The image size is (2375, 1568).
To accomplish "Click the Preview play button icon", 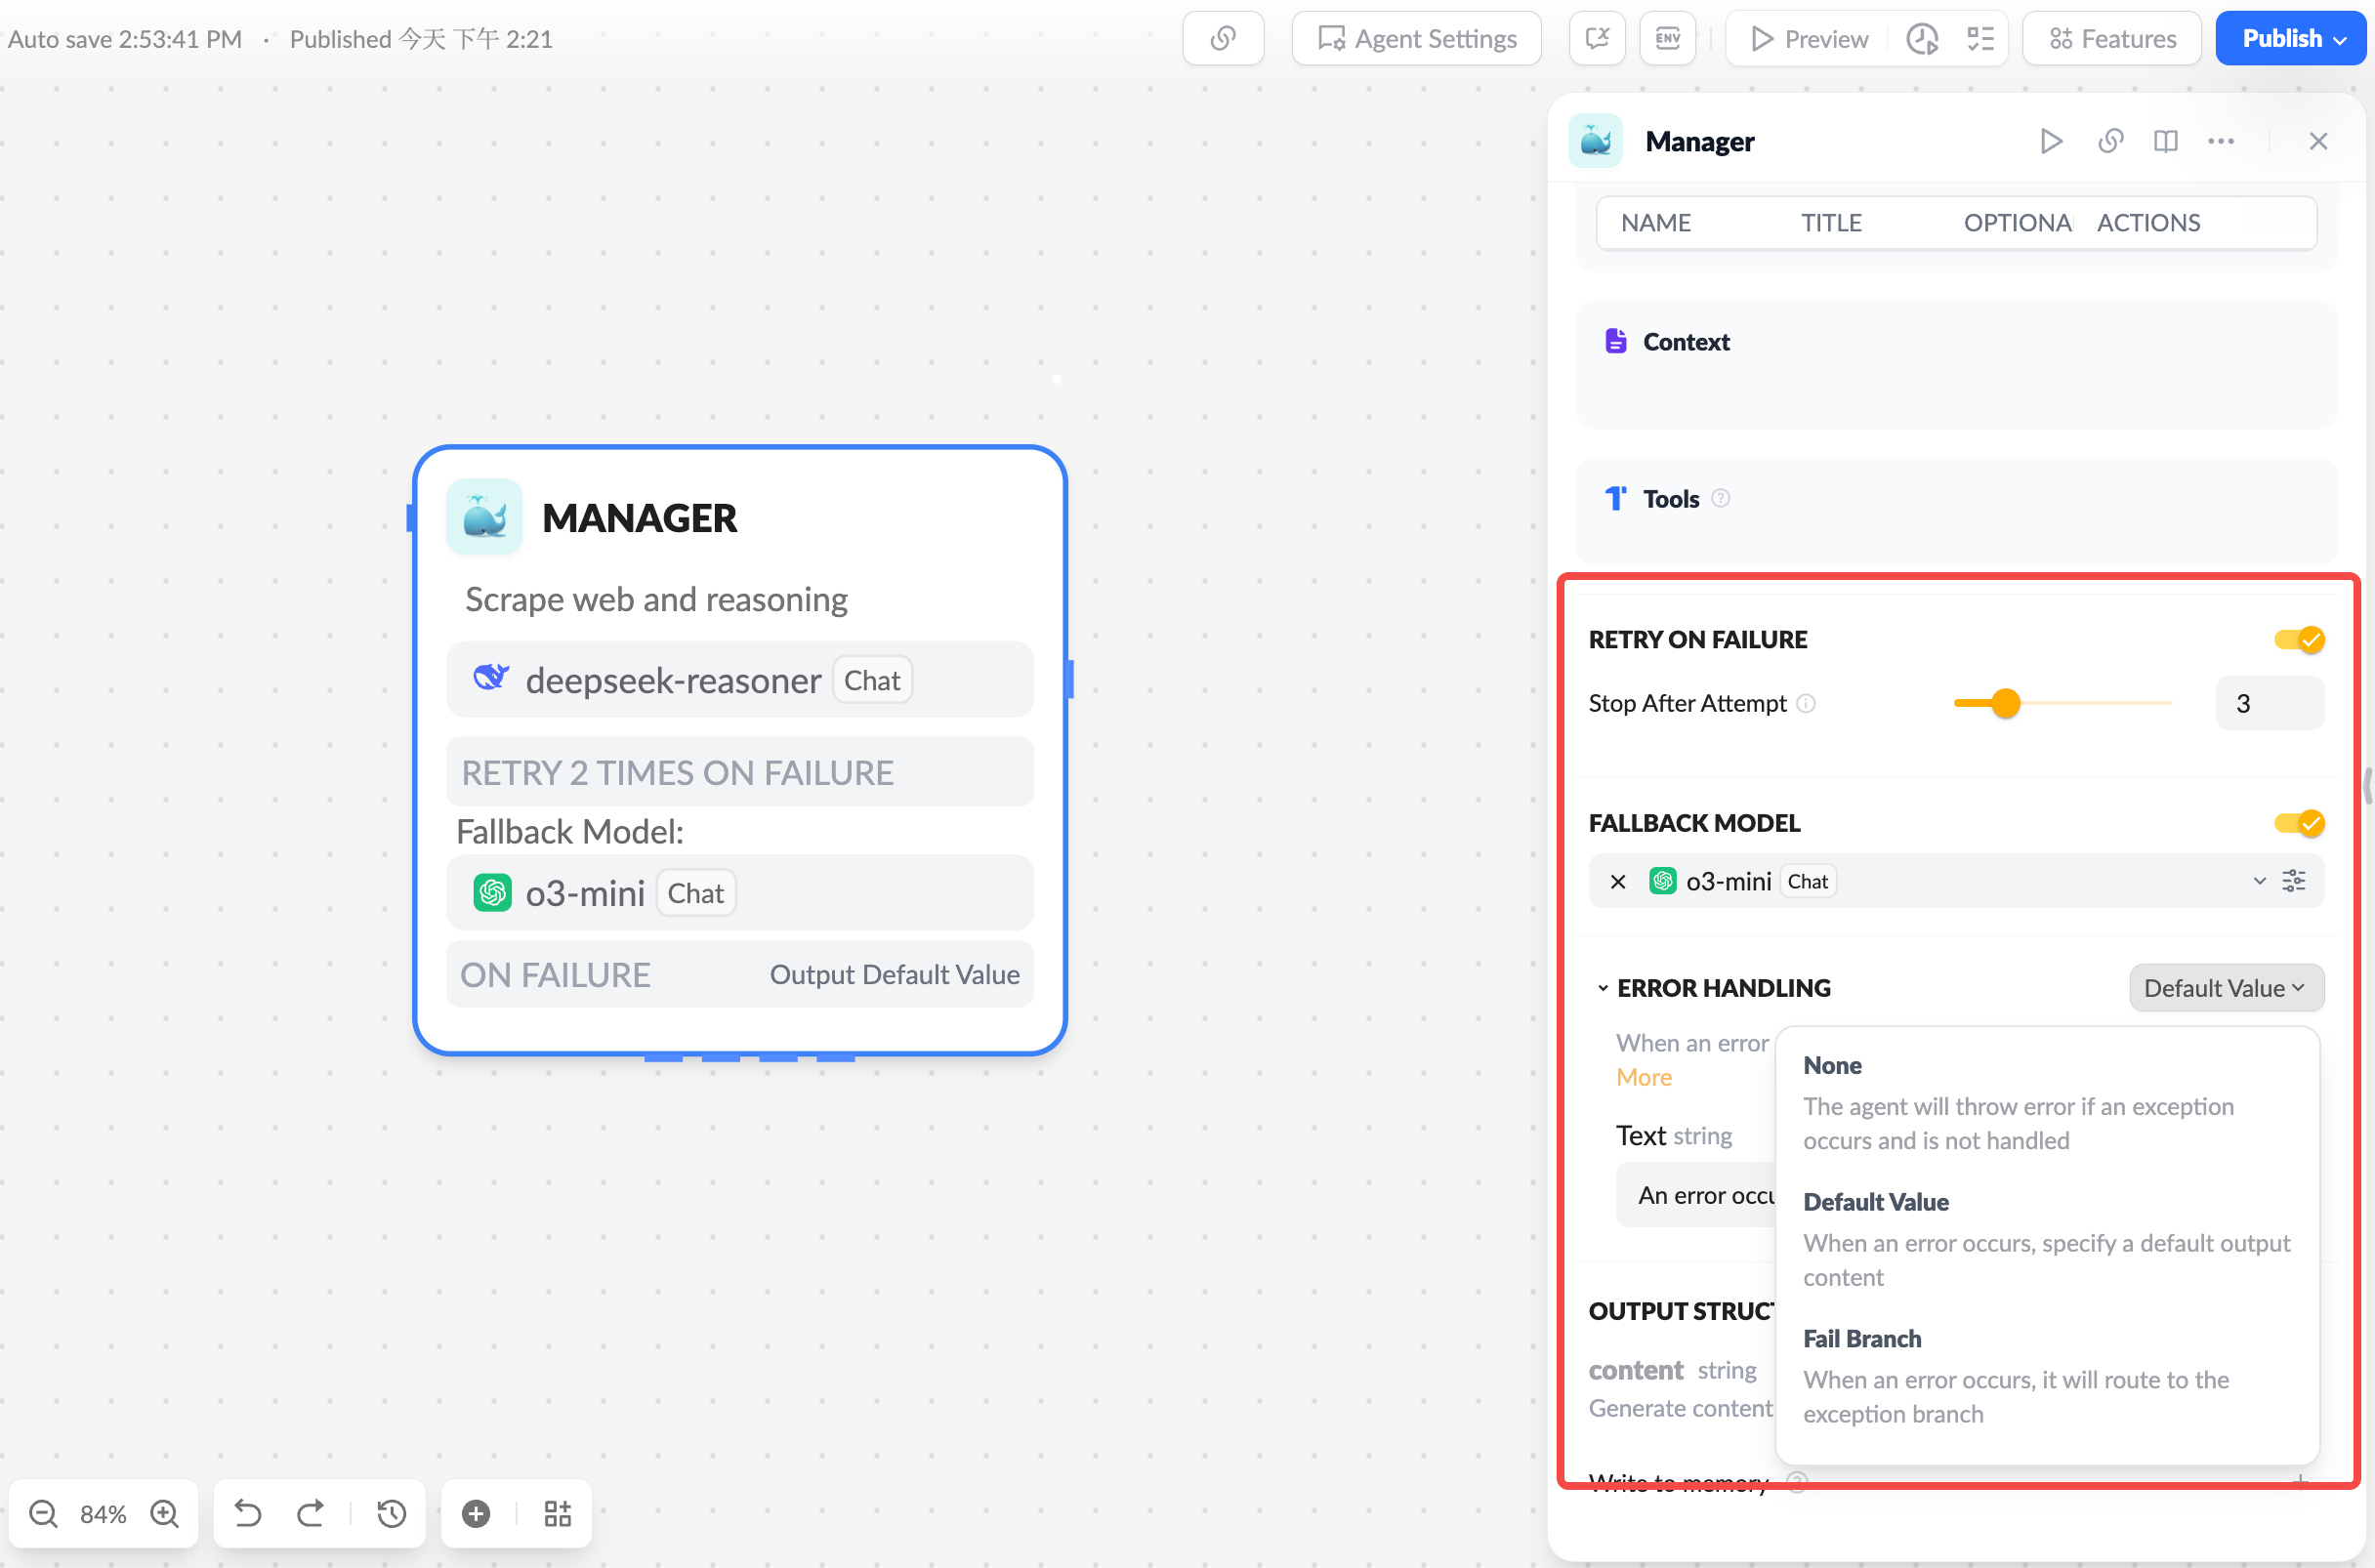I will coord(1759,38).
